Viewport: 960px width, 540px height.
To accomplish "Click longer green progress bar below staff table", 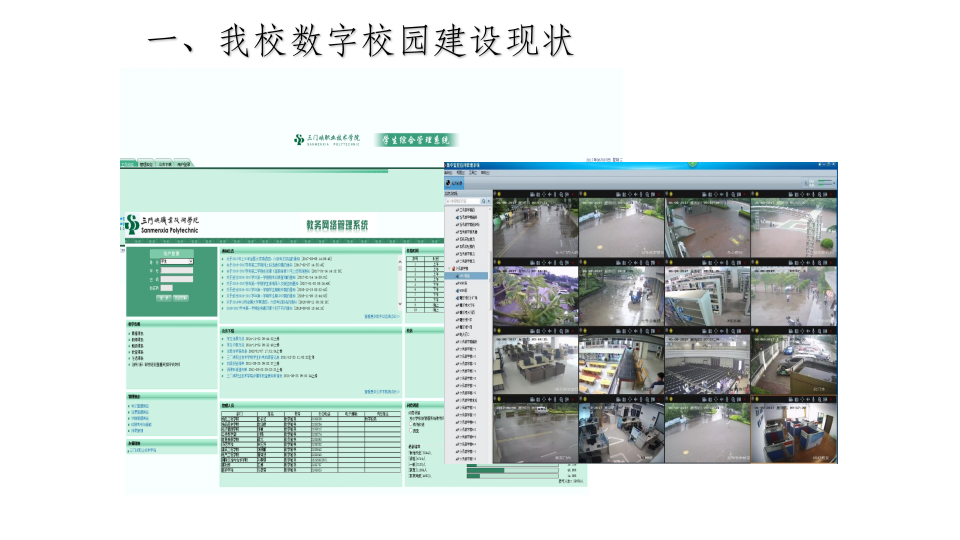I will click(x=486, y=470).
